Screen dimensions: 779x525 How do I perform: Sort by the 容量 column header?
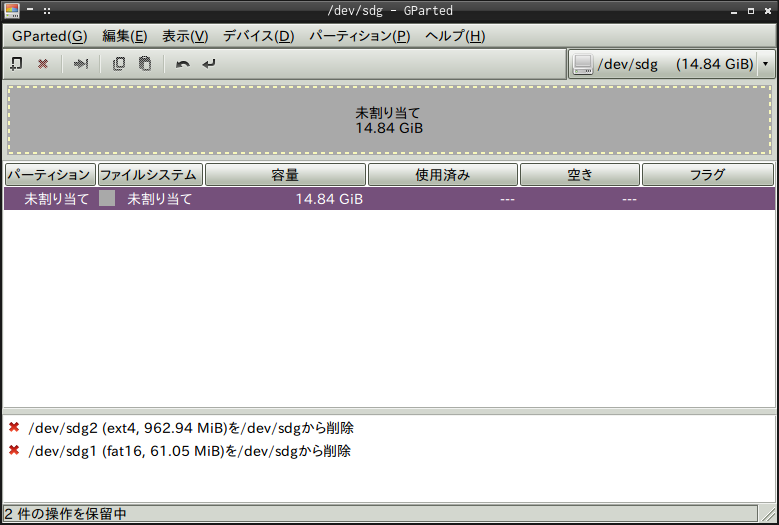pos(285,175)
